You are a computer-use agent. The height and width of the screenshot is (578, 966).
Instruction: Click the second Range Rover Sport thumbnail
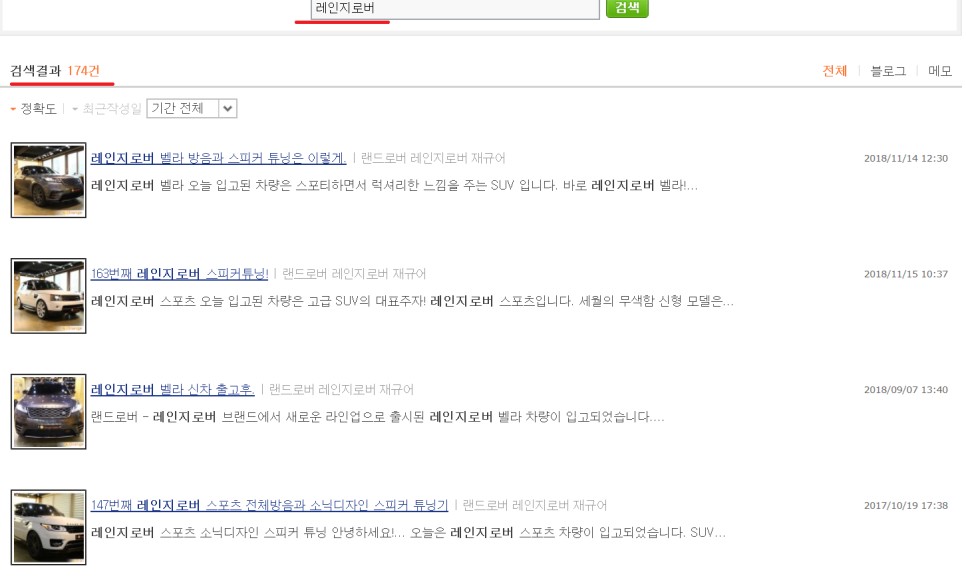[x=48, y=295]
